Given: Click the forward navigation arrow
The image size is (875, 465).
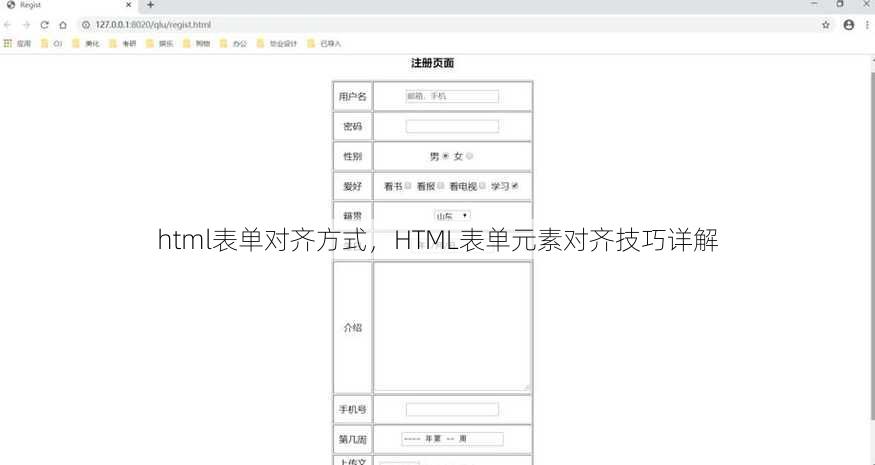Looking at the screenshot, I should pyautogui.click(x=26, y=25).
